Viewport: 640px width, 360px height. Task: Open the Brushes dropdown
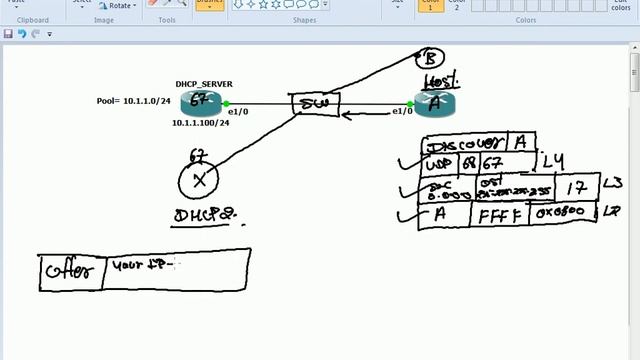coord(210,5)
